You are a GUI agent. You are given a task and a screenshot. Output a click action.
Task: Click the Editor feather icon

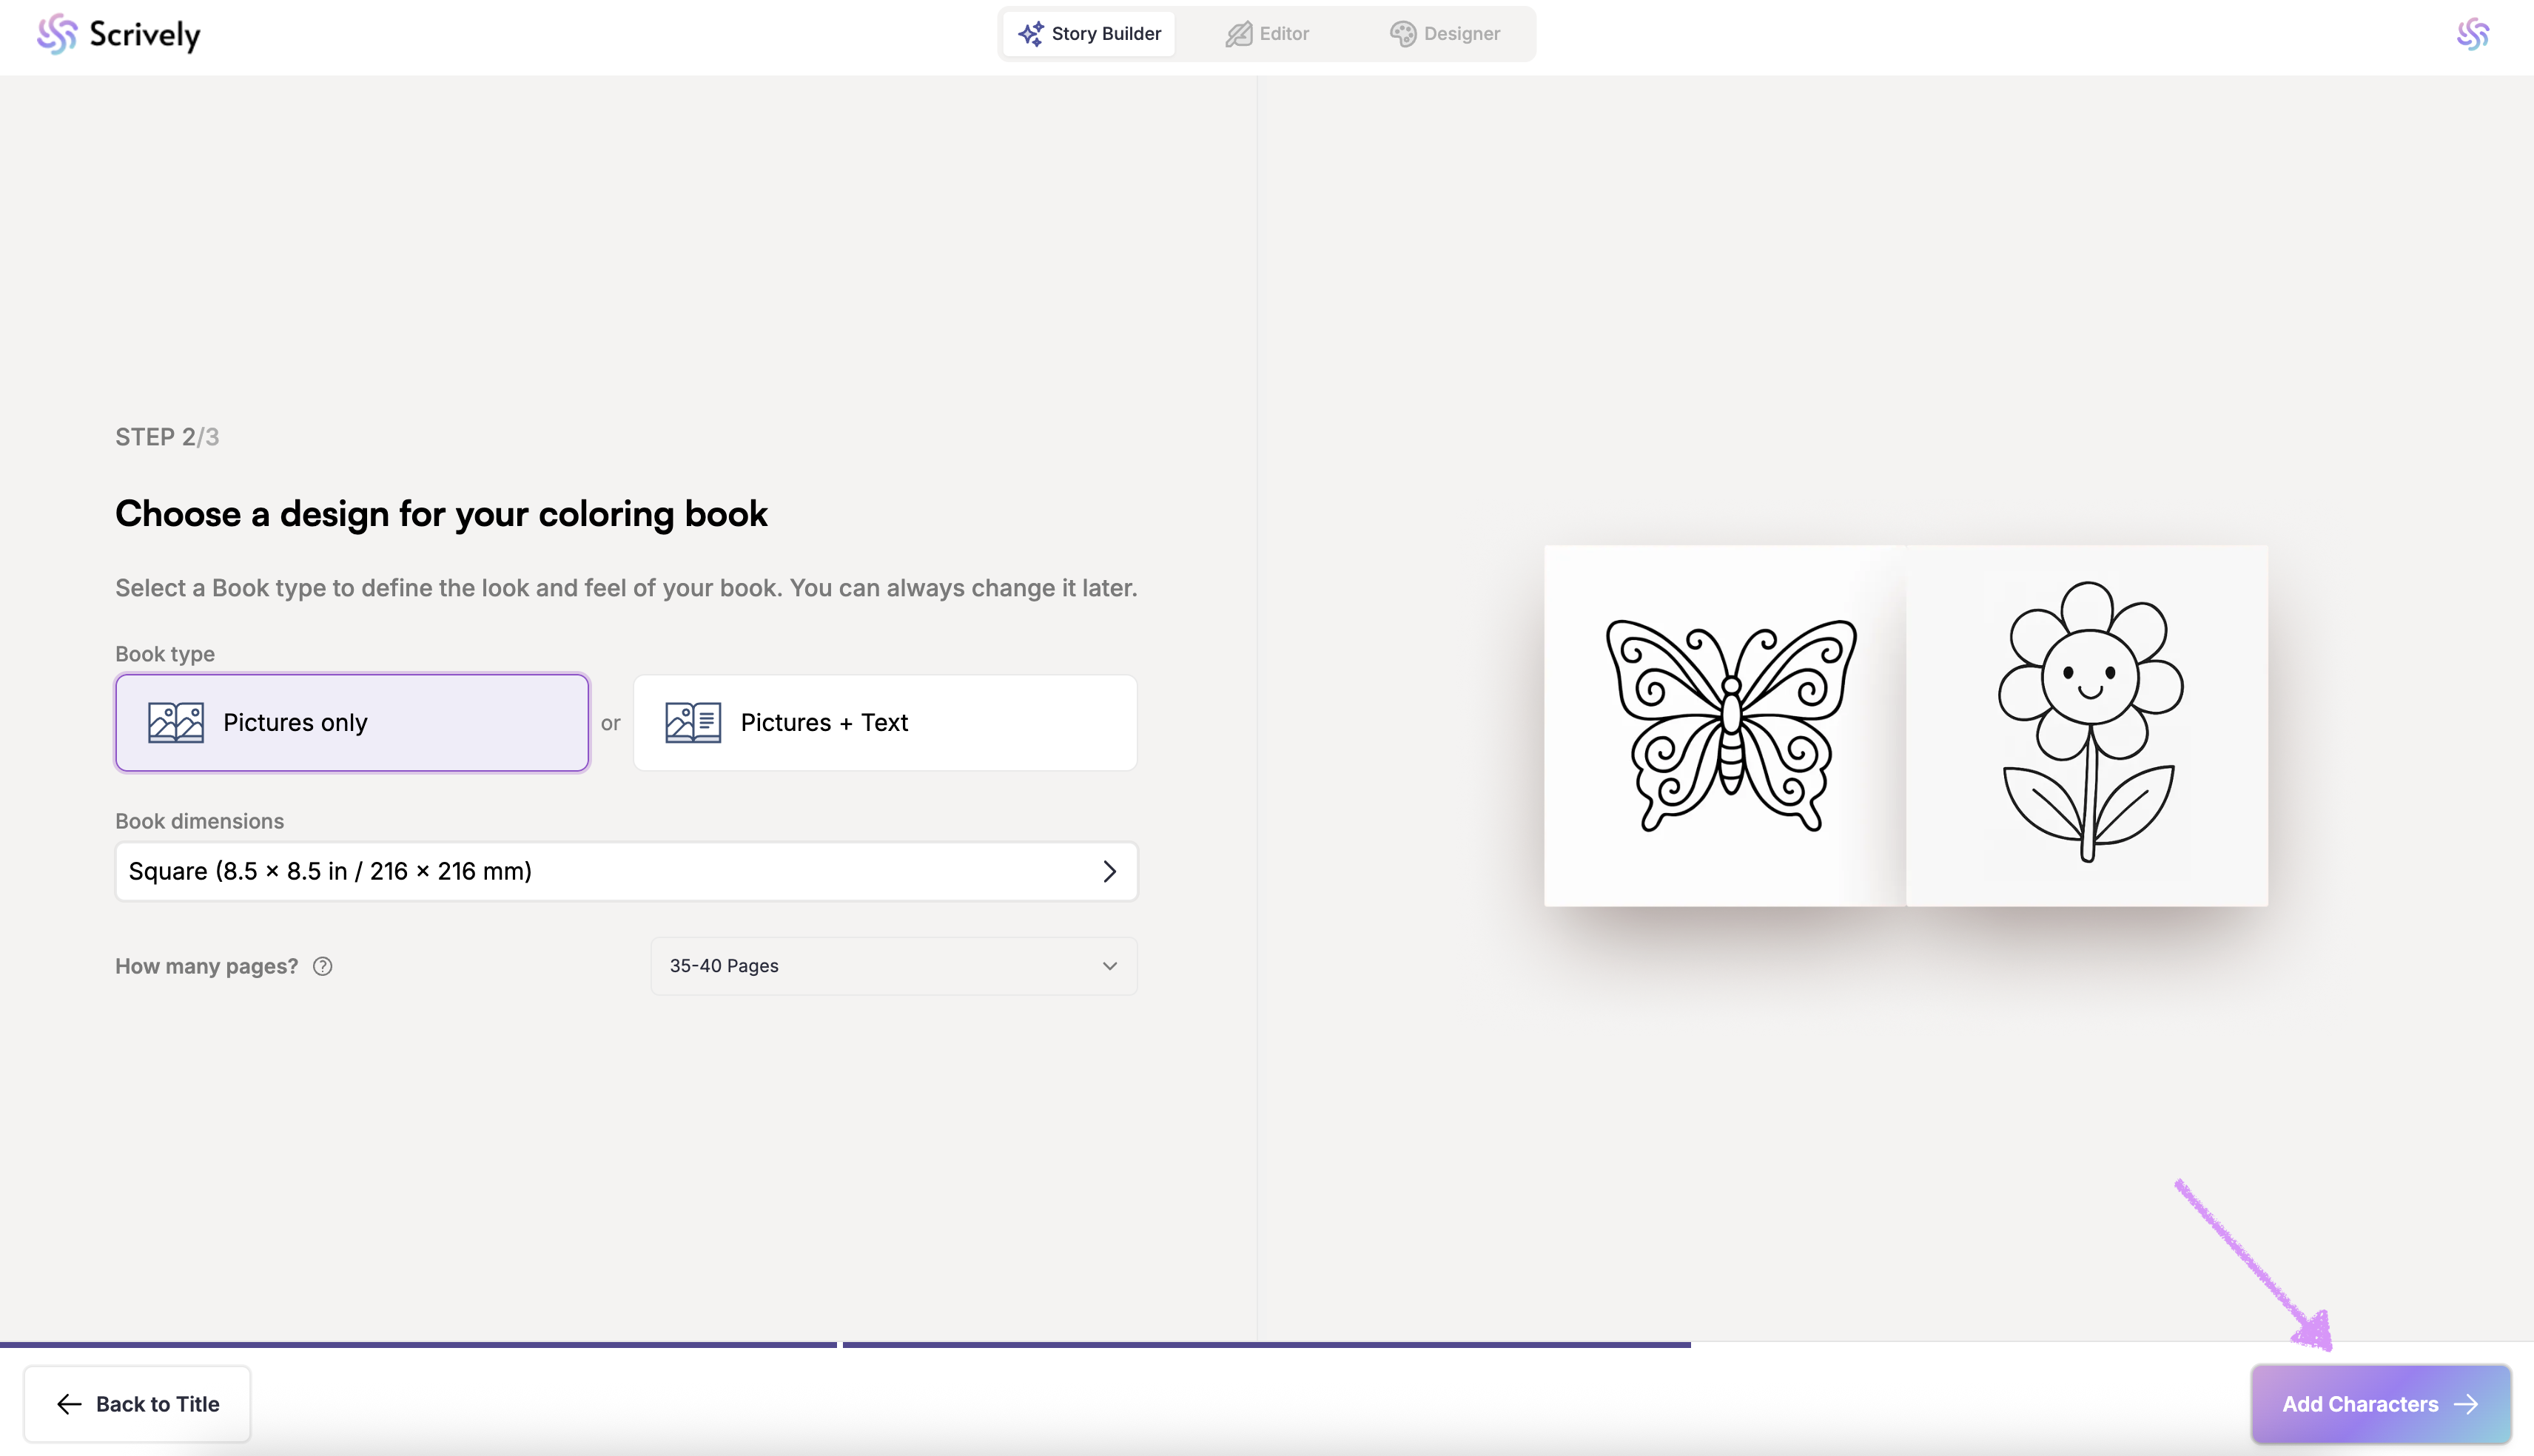click(x=1239, y=34)
